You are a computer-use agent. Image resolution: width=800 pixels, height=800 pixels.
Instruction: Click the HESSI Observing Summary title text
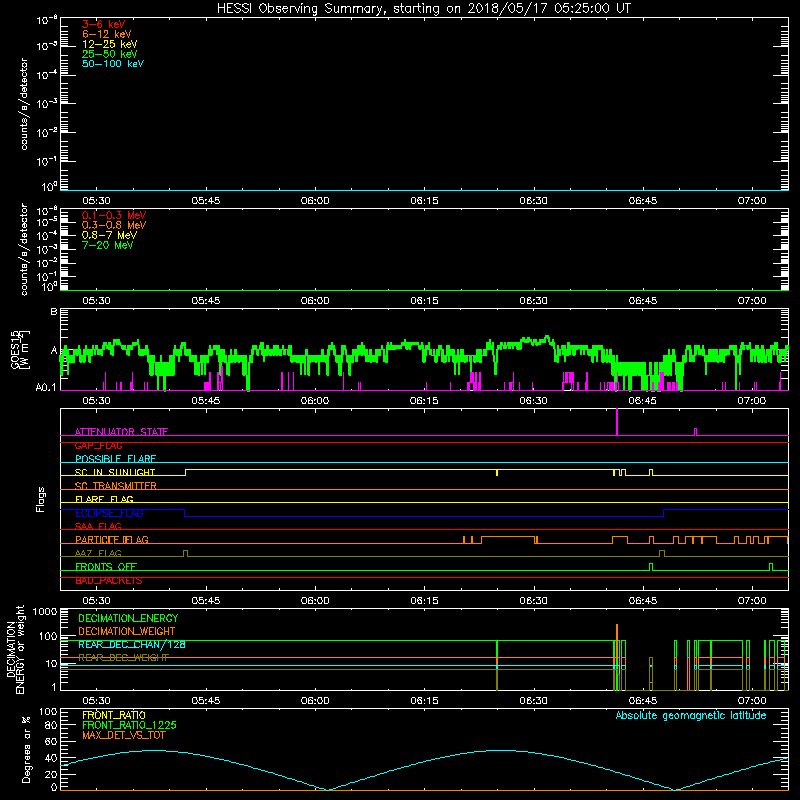pos(424,9)
